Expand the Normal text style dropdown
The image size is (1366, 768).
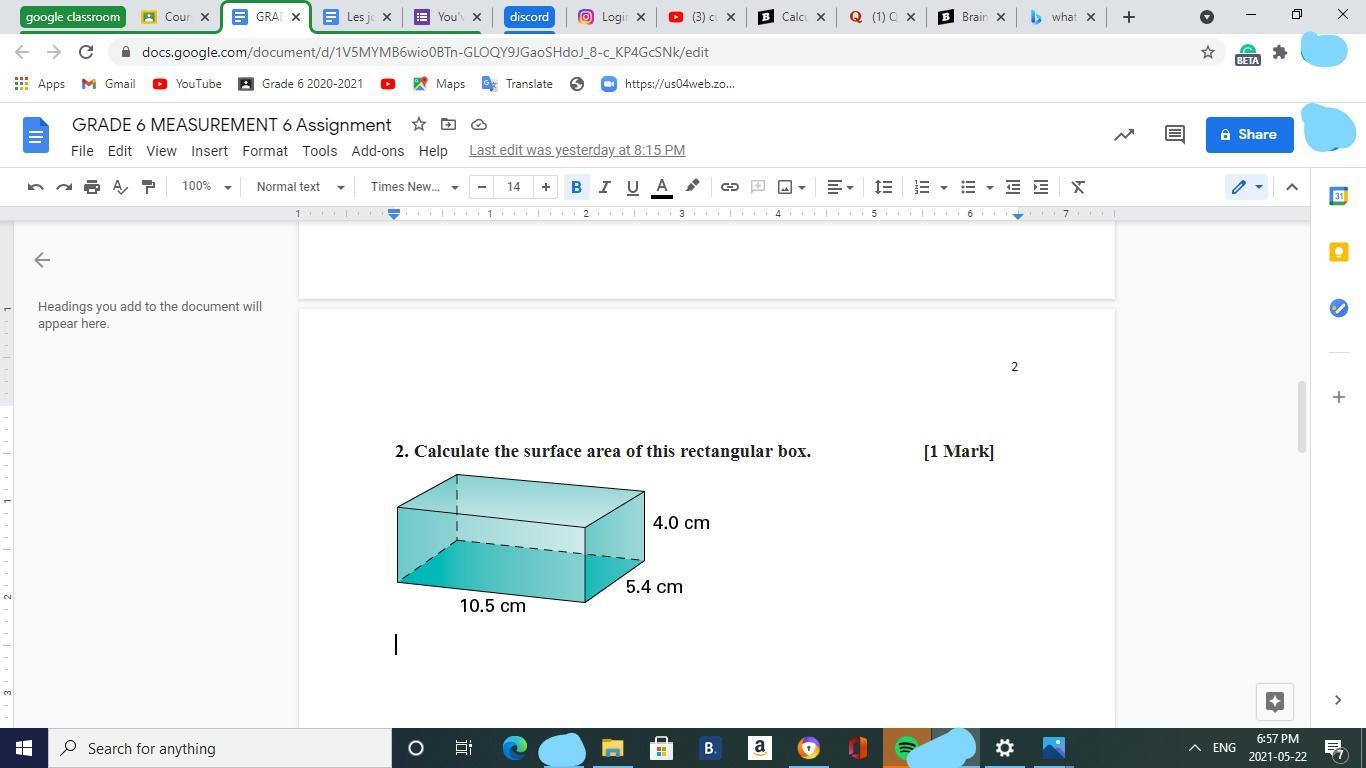pos(300,187)
